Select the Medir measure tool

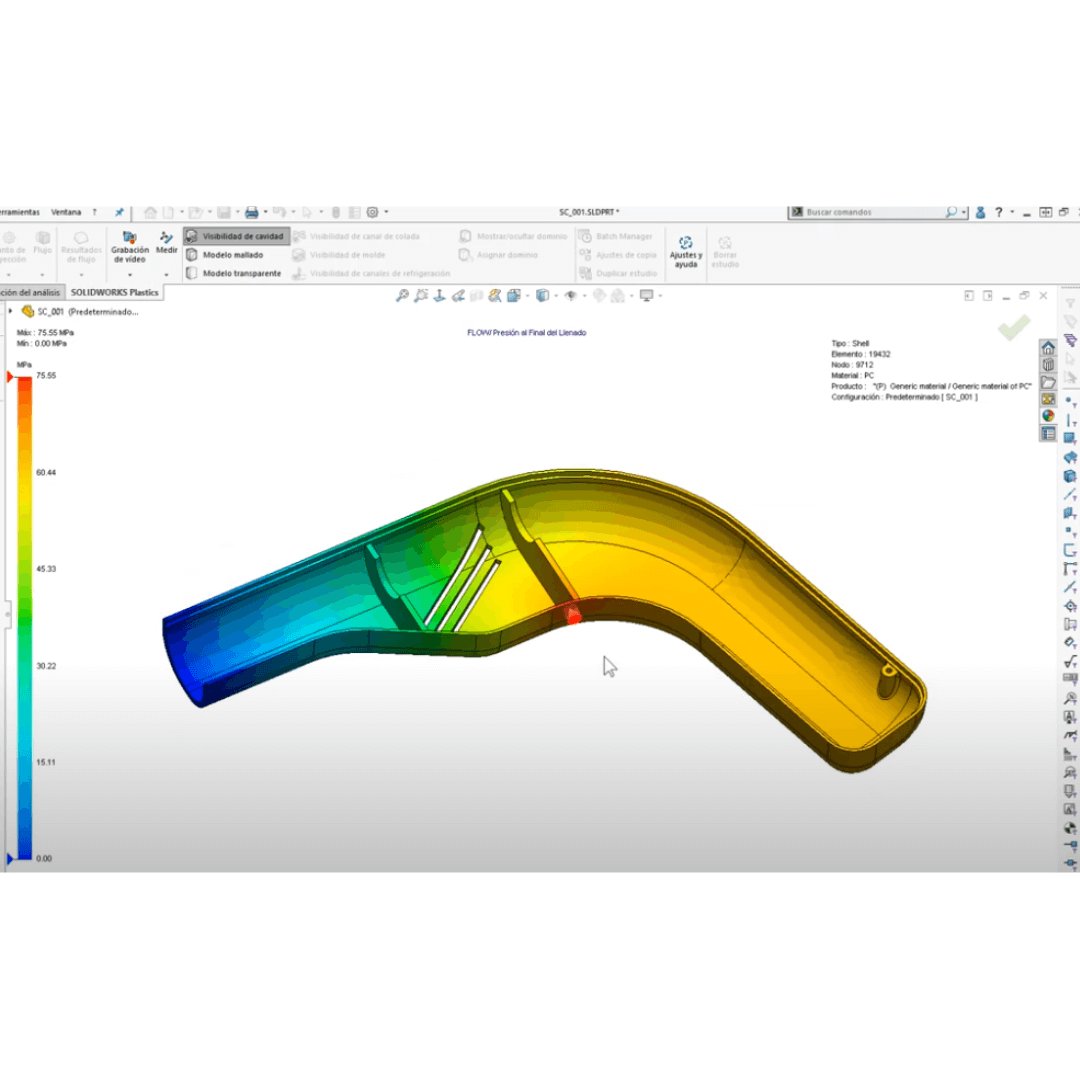click(x=166, y=242)
